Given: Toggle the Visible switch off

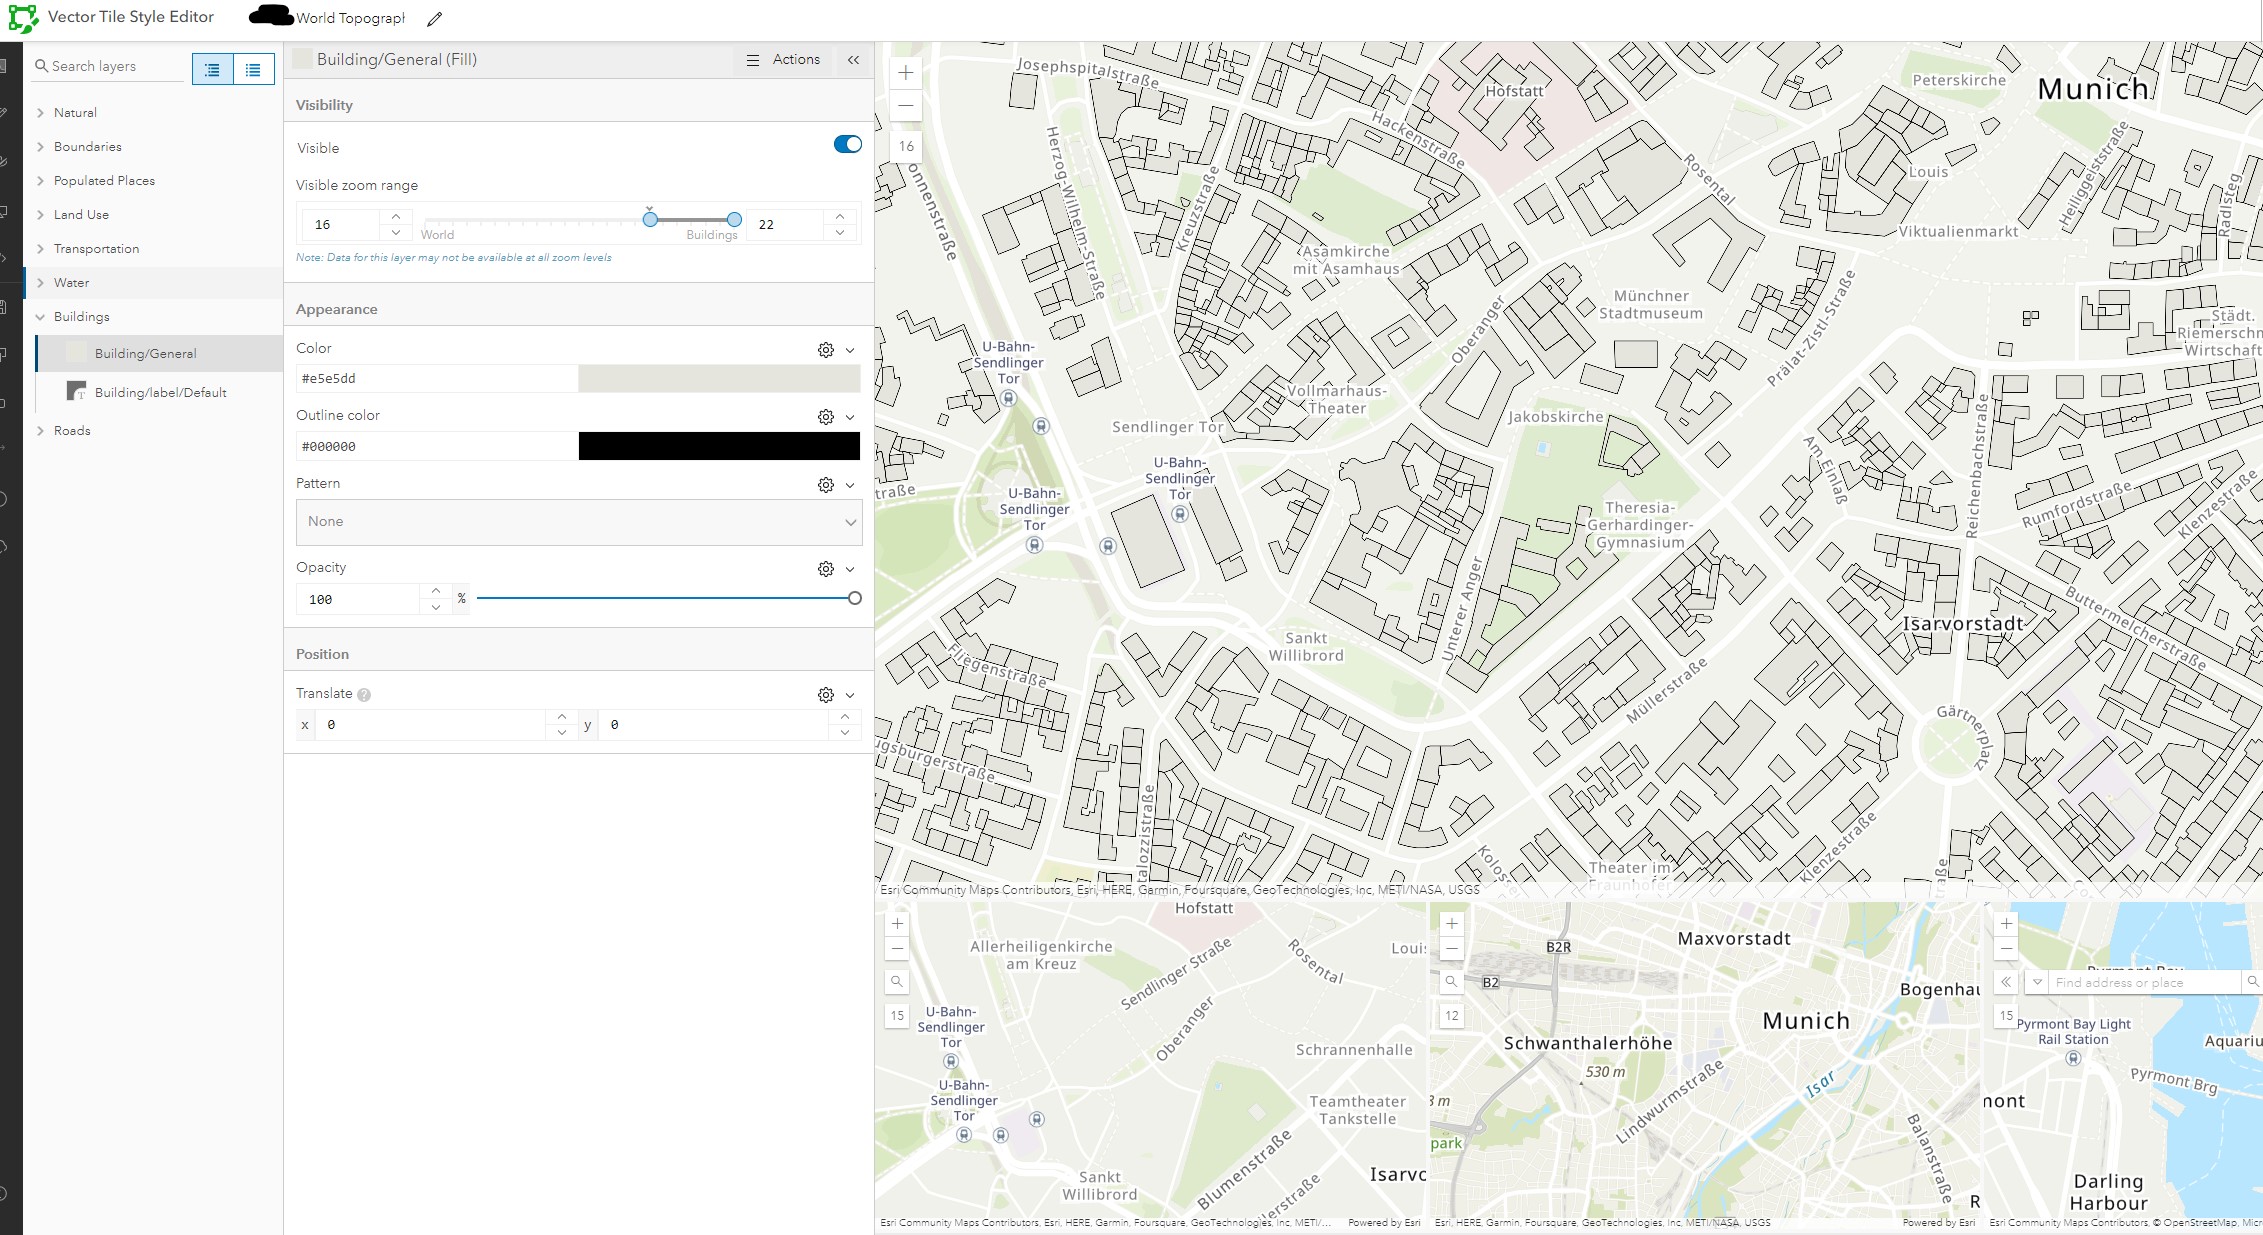Looking at the screenshot, I should (x=847, y=145).
